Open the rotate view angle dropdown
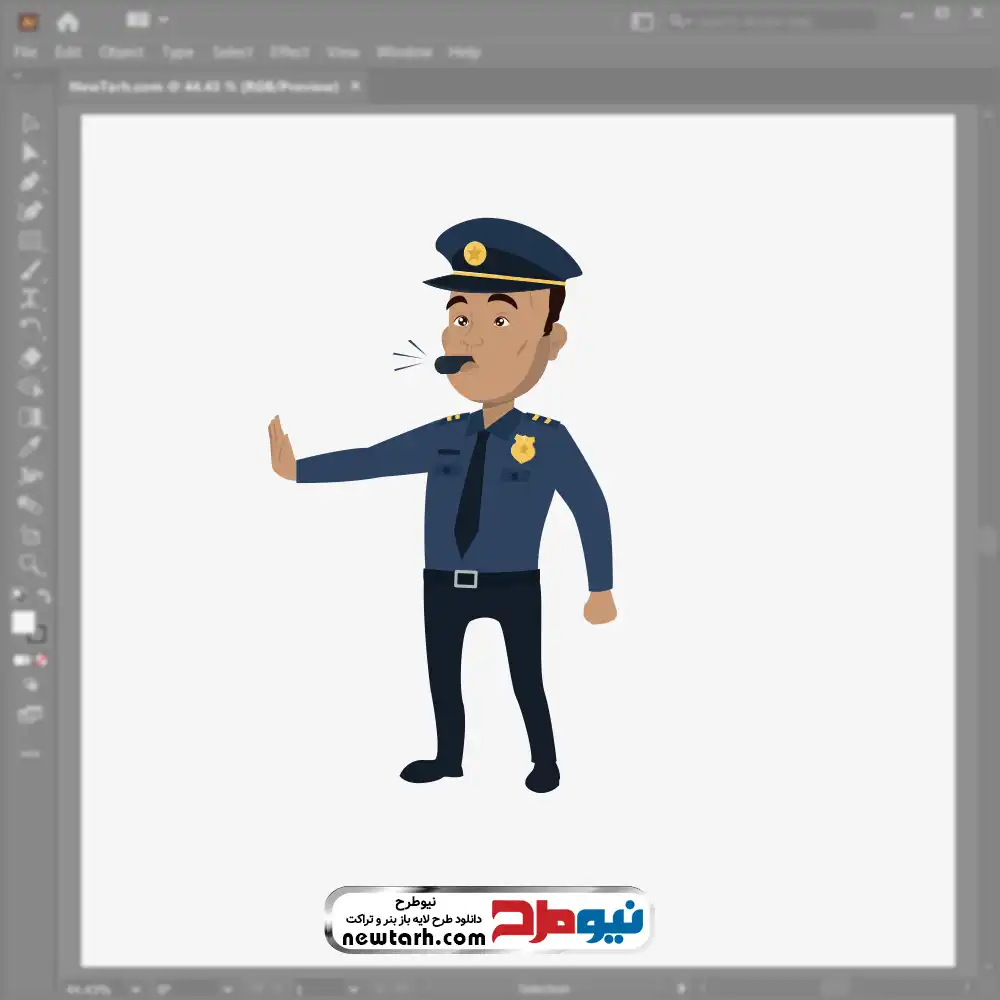The image size is (1000, 1000). pyautogui.click(x=227, y=990)
